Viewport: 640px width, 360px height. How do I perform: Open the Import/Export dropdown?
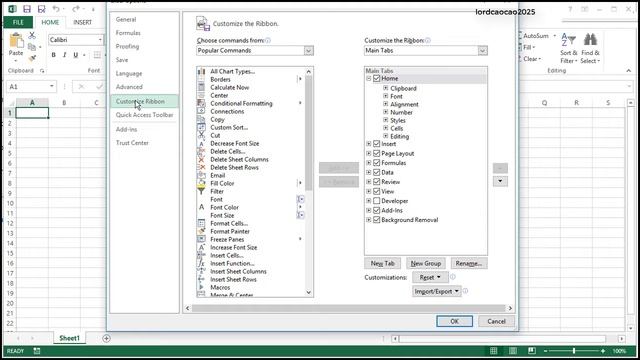pyautogui.click(x=436, y=291)
